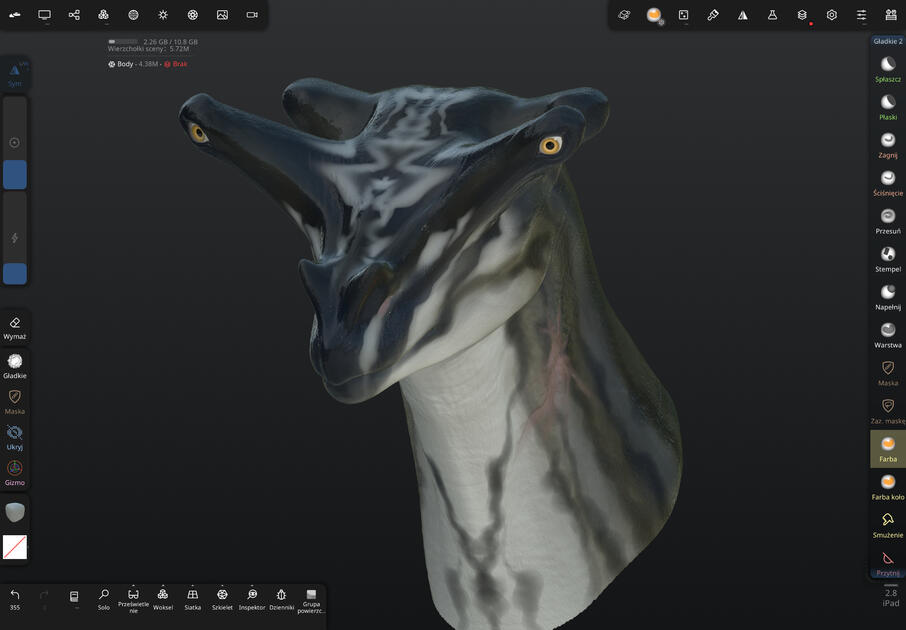Open the dice icon dropdown in top bar
This screenshot has height=630, width=906.
684,15
